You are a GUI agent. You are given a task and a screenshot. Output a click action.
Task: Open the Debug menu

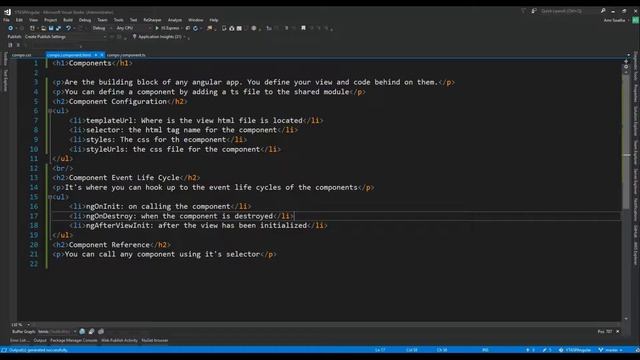click(85, 20)
